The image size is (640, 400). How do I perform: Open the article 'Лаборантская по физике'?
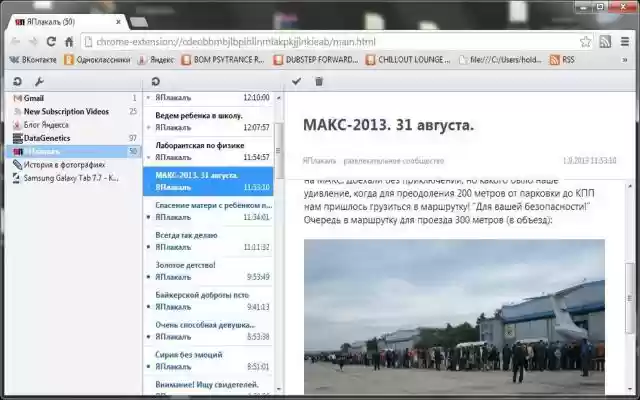click(x=200, y=145)
